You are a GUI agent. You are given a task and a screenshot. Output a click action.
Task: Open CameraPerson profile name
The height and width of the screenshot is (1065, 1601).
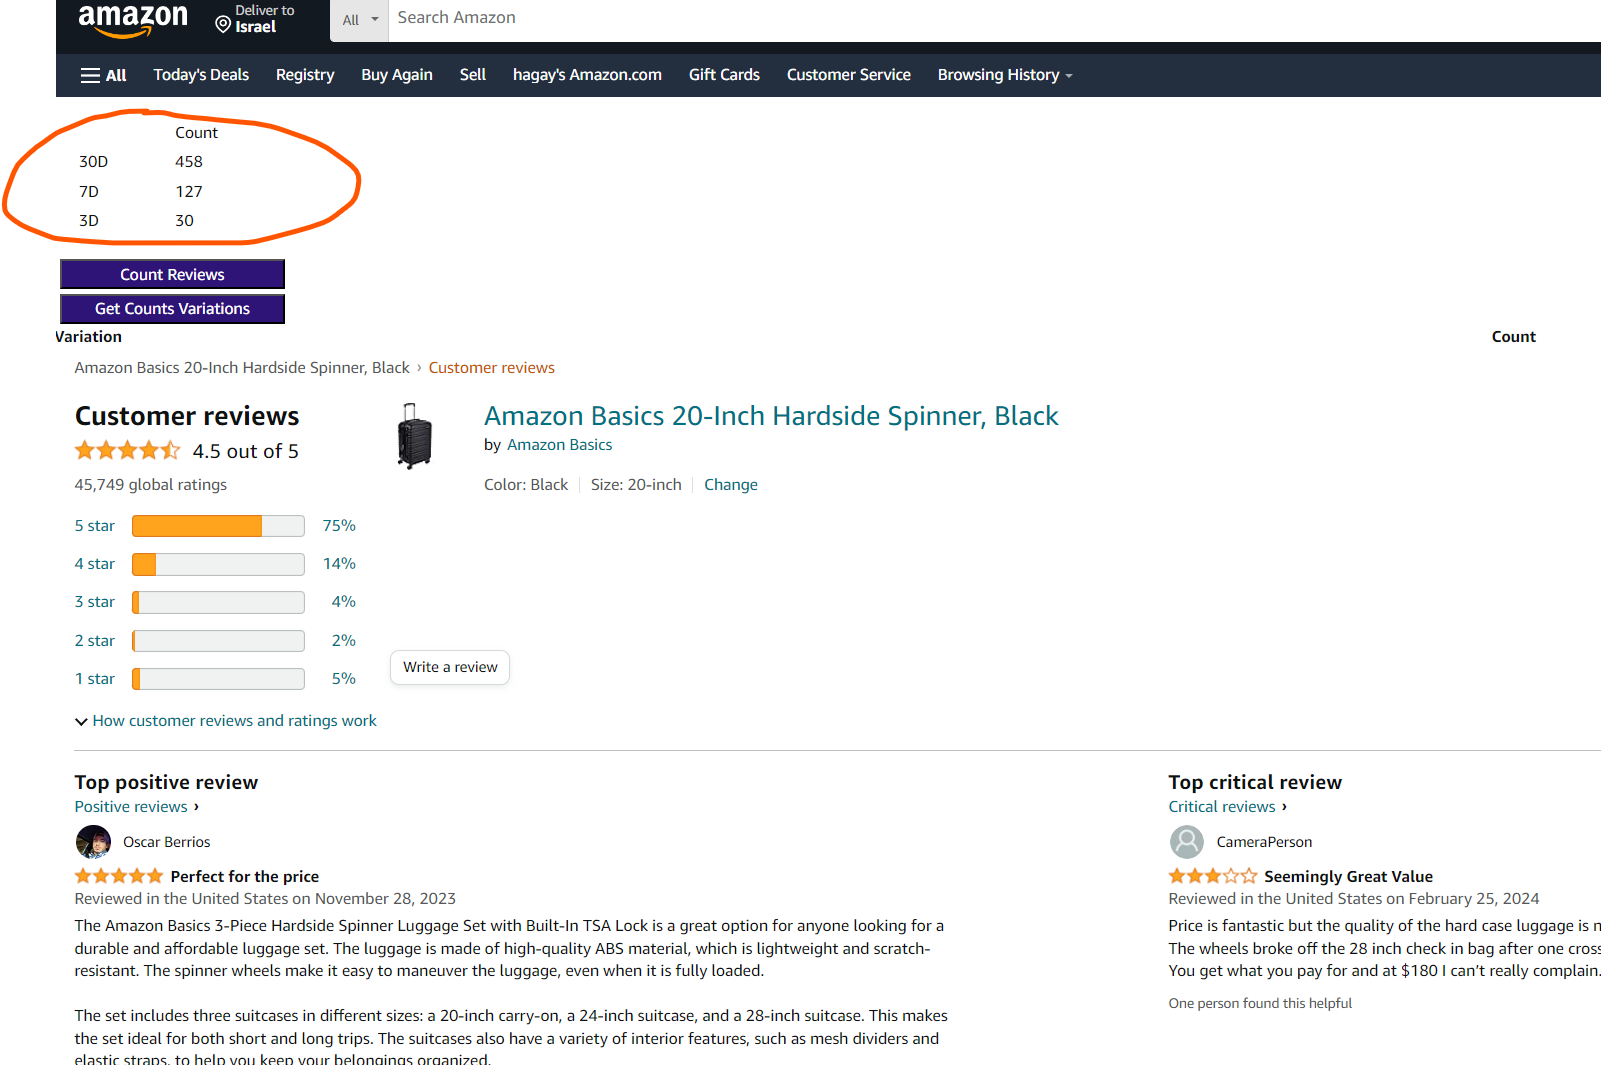1264,842
